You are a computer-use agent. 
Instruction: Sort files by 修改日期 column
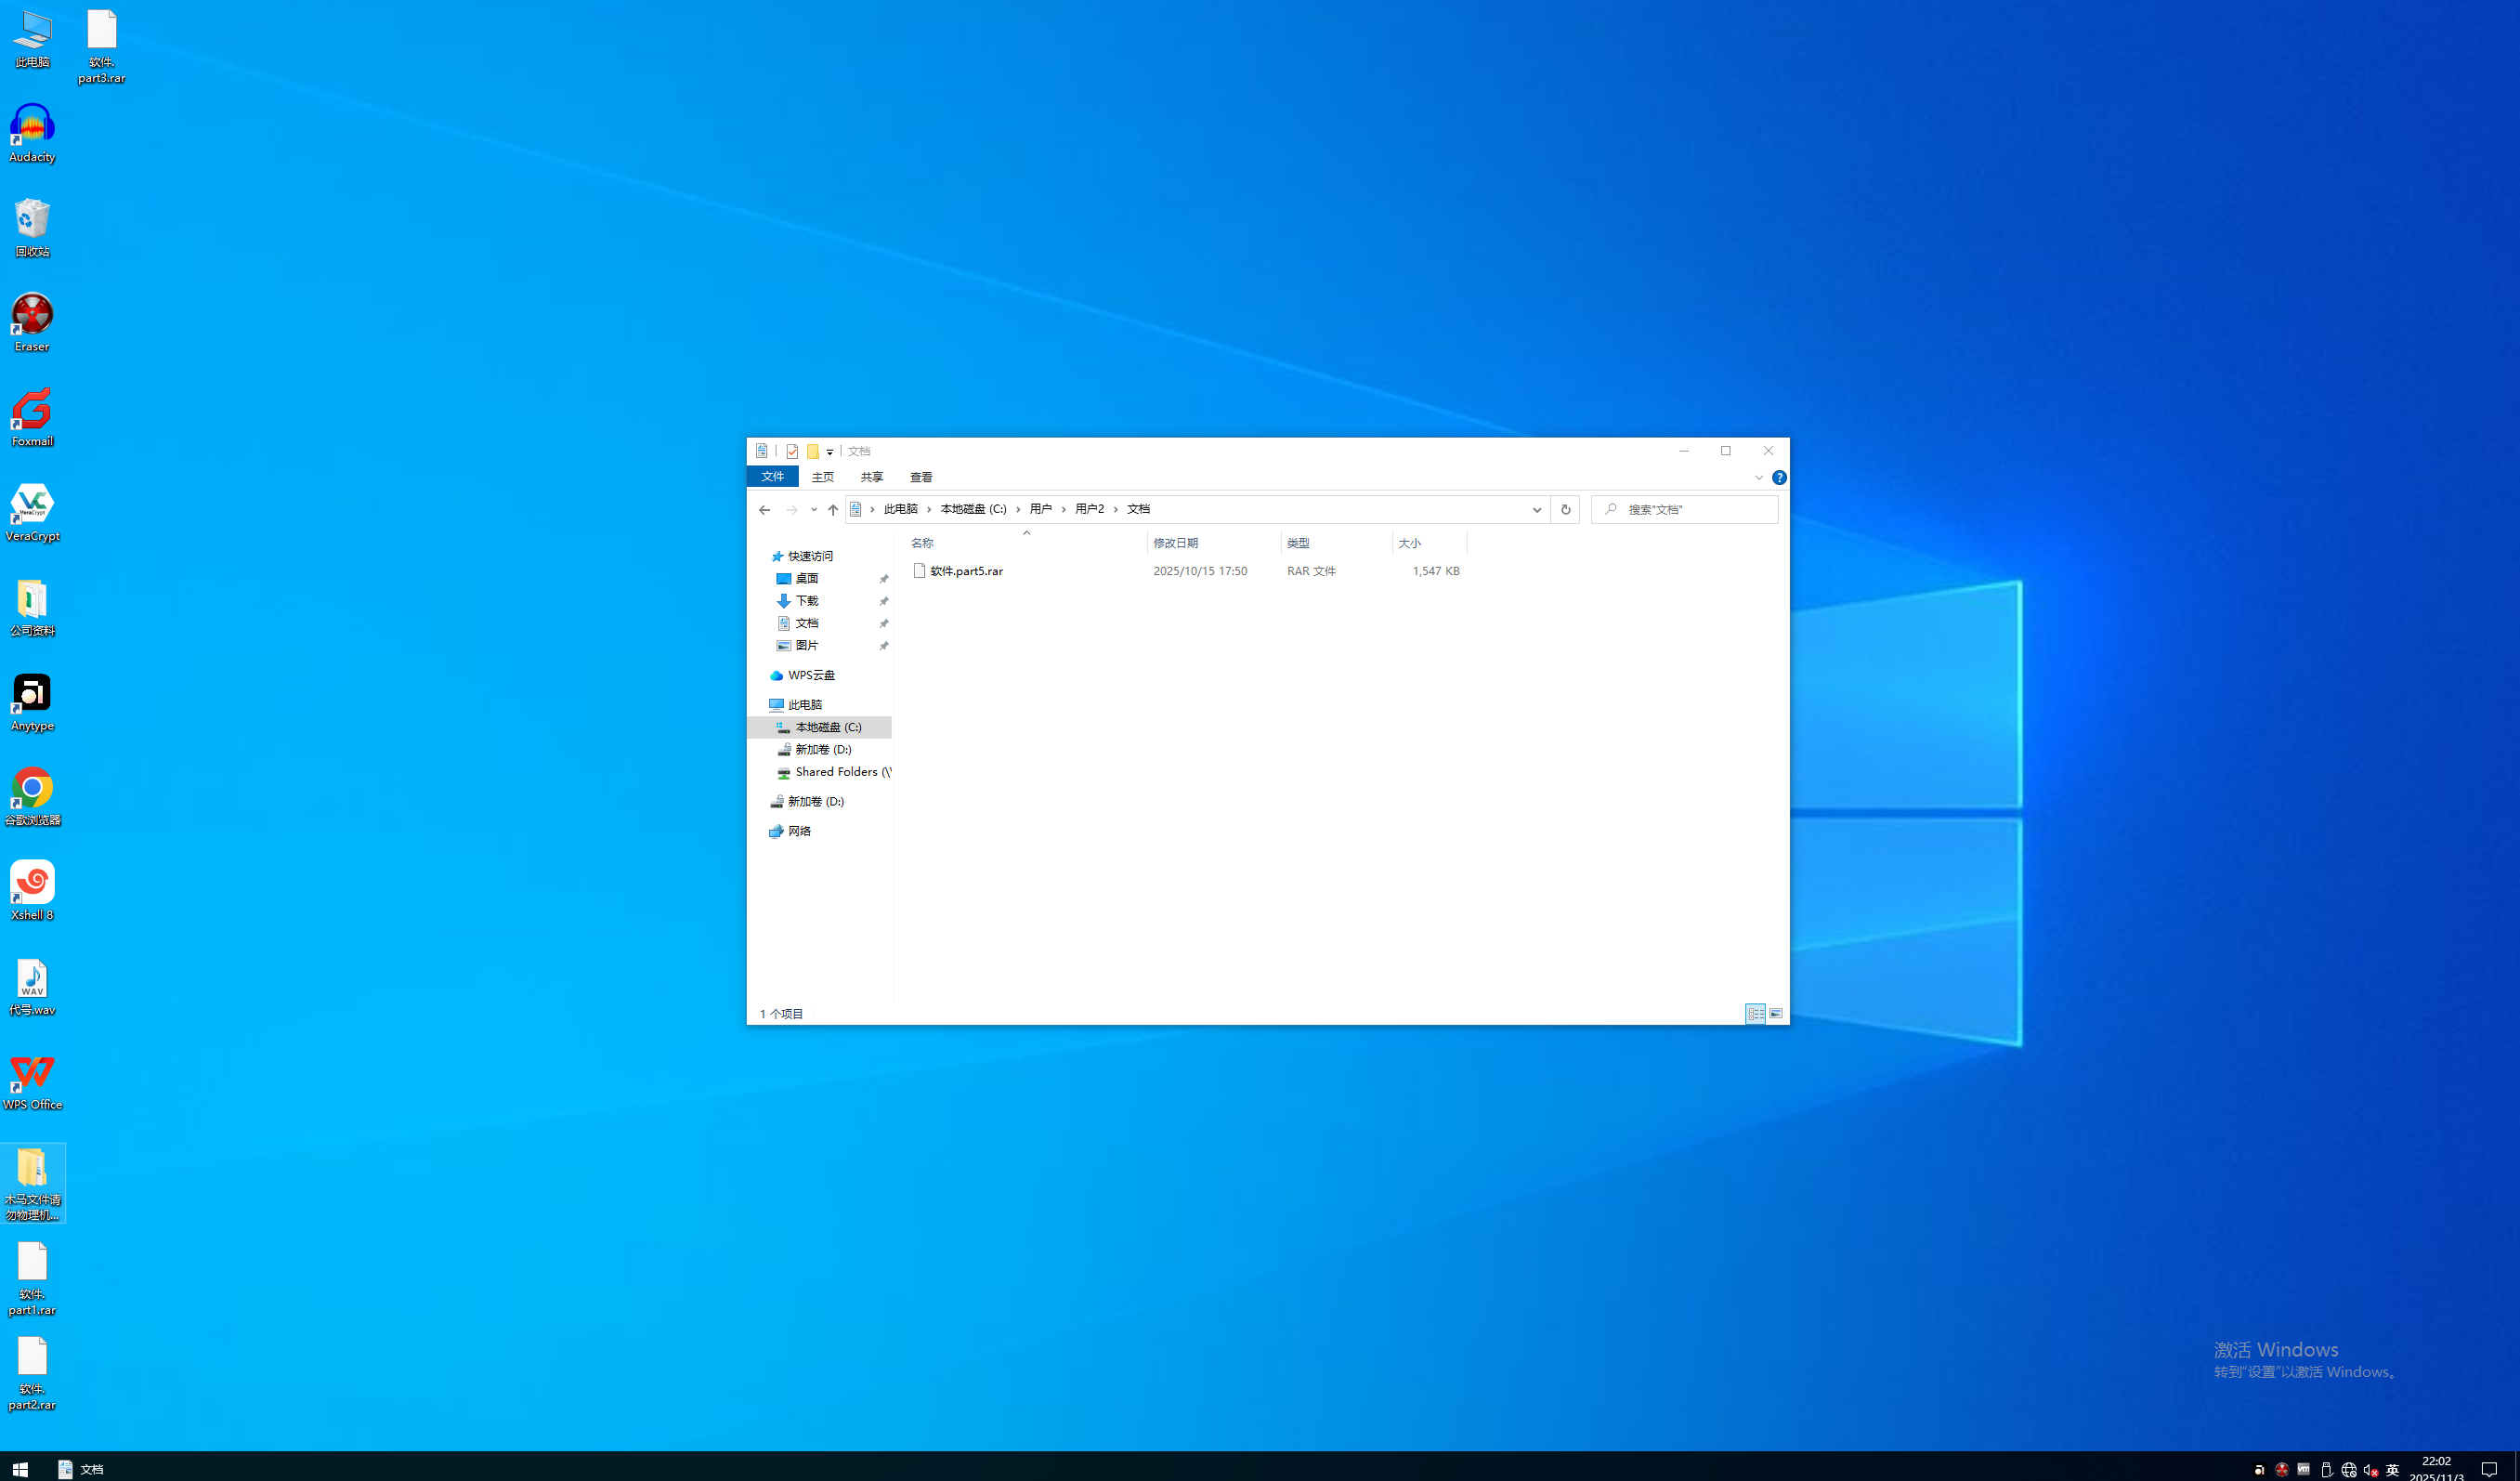(1175, 543)
